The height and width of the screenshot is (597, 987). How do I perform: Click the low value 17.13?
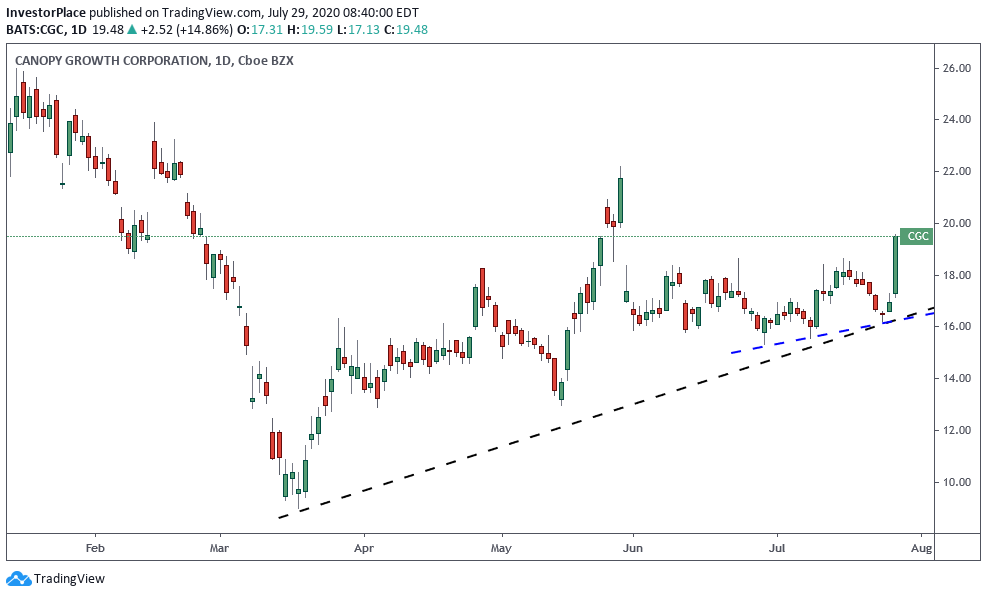coord(364,29)
